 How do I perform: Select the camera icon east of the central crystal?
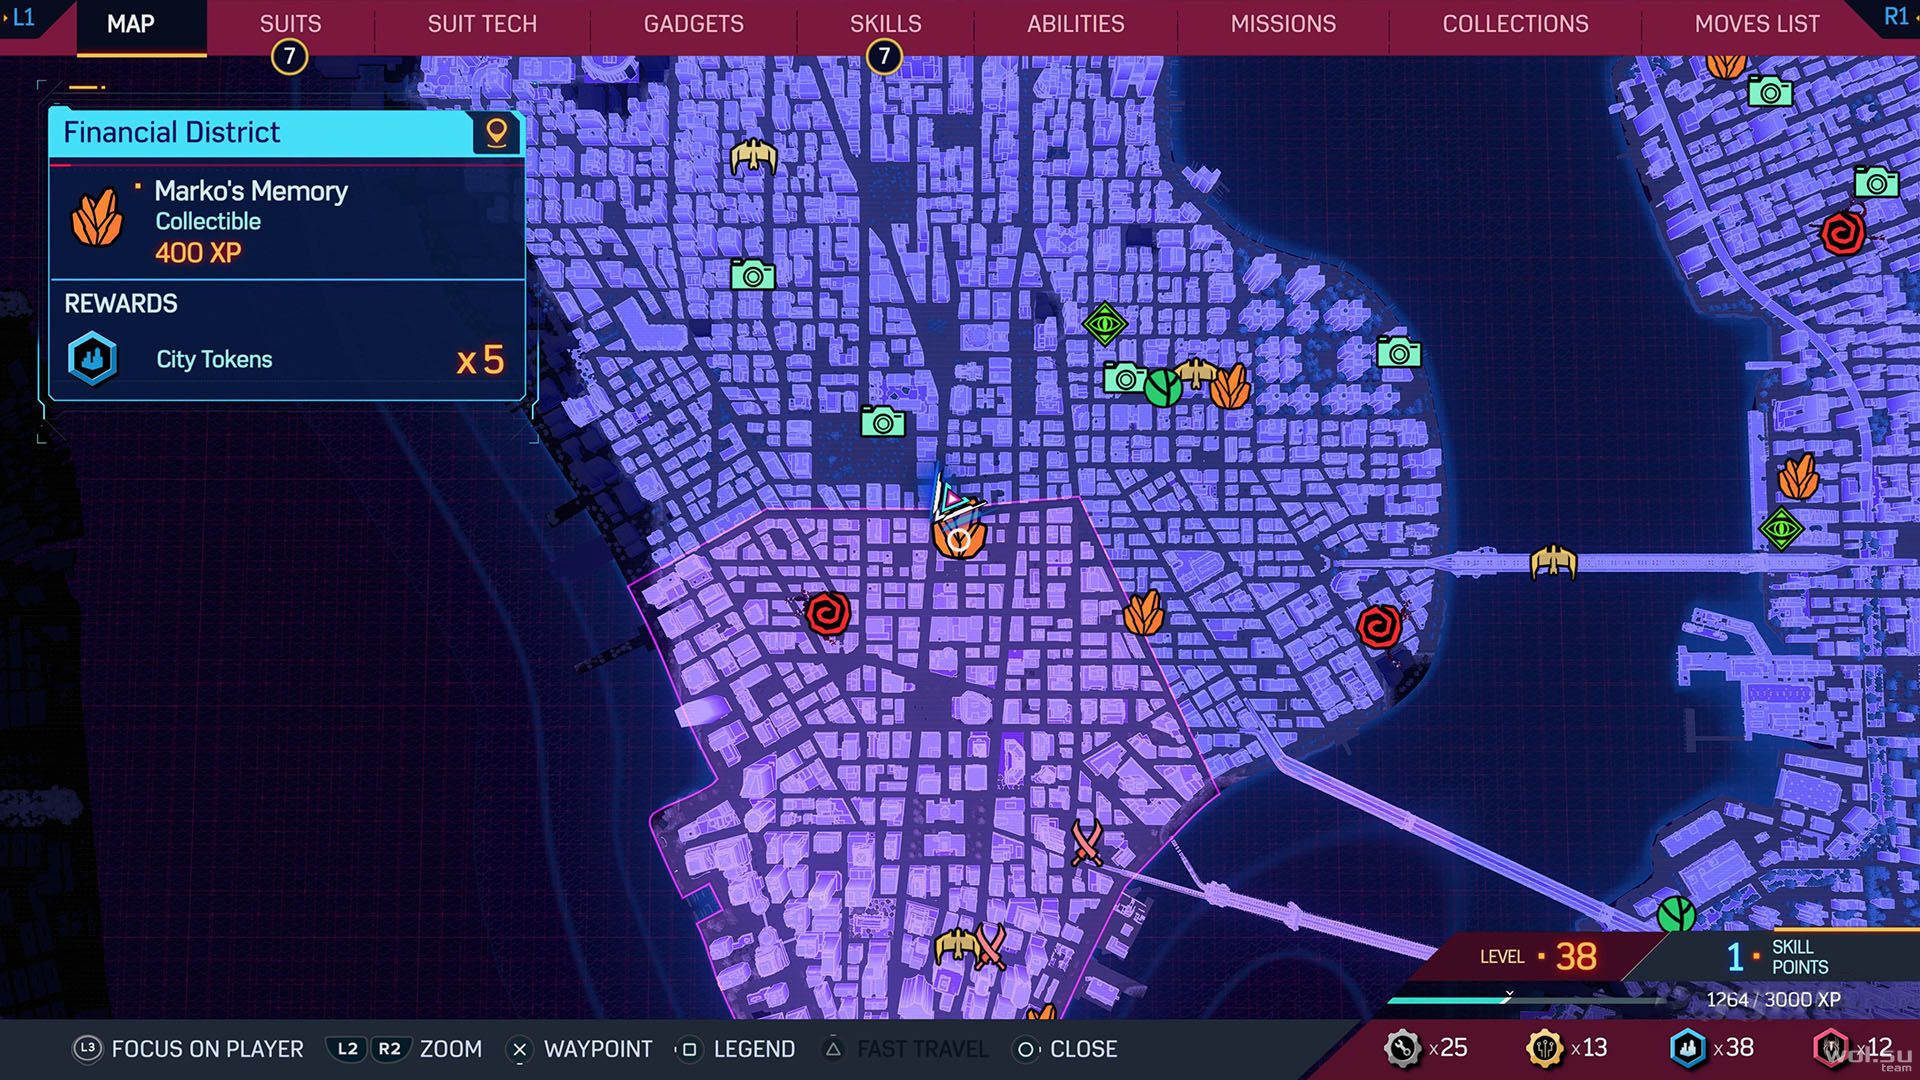coord(1399,352)
